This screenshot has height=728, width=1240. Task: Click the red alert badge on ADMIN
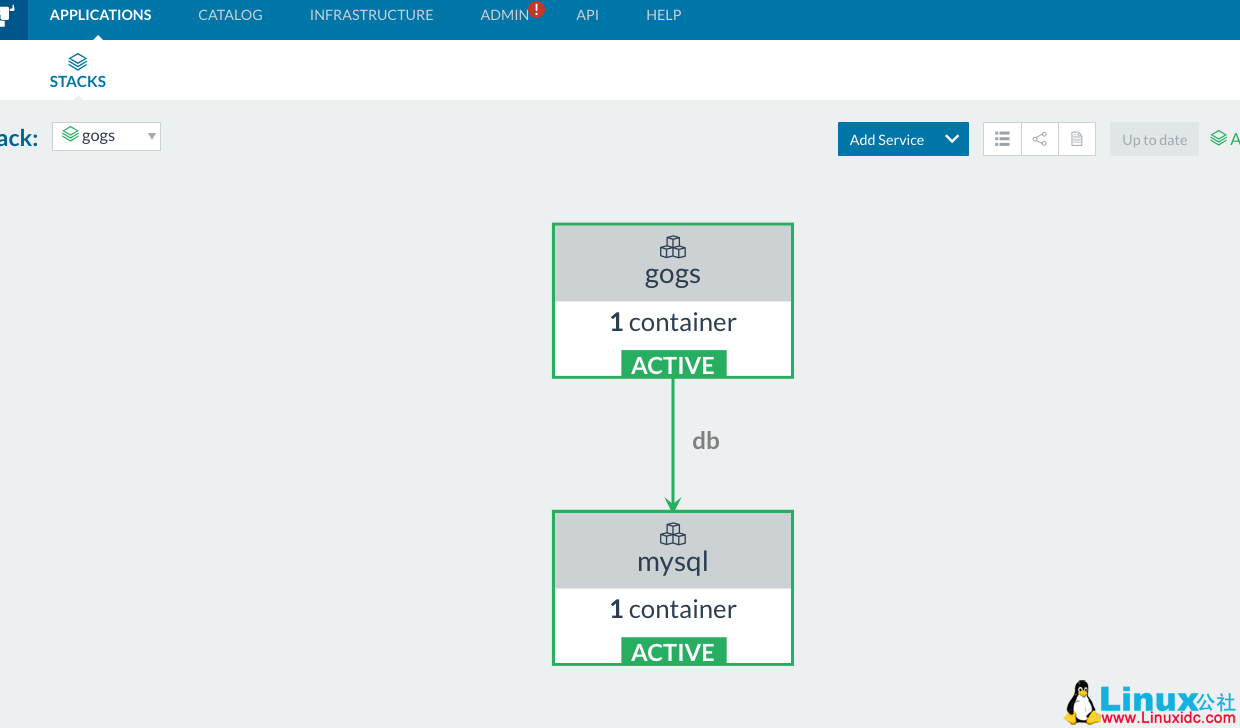point(536,8)
